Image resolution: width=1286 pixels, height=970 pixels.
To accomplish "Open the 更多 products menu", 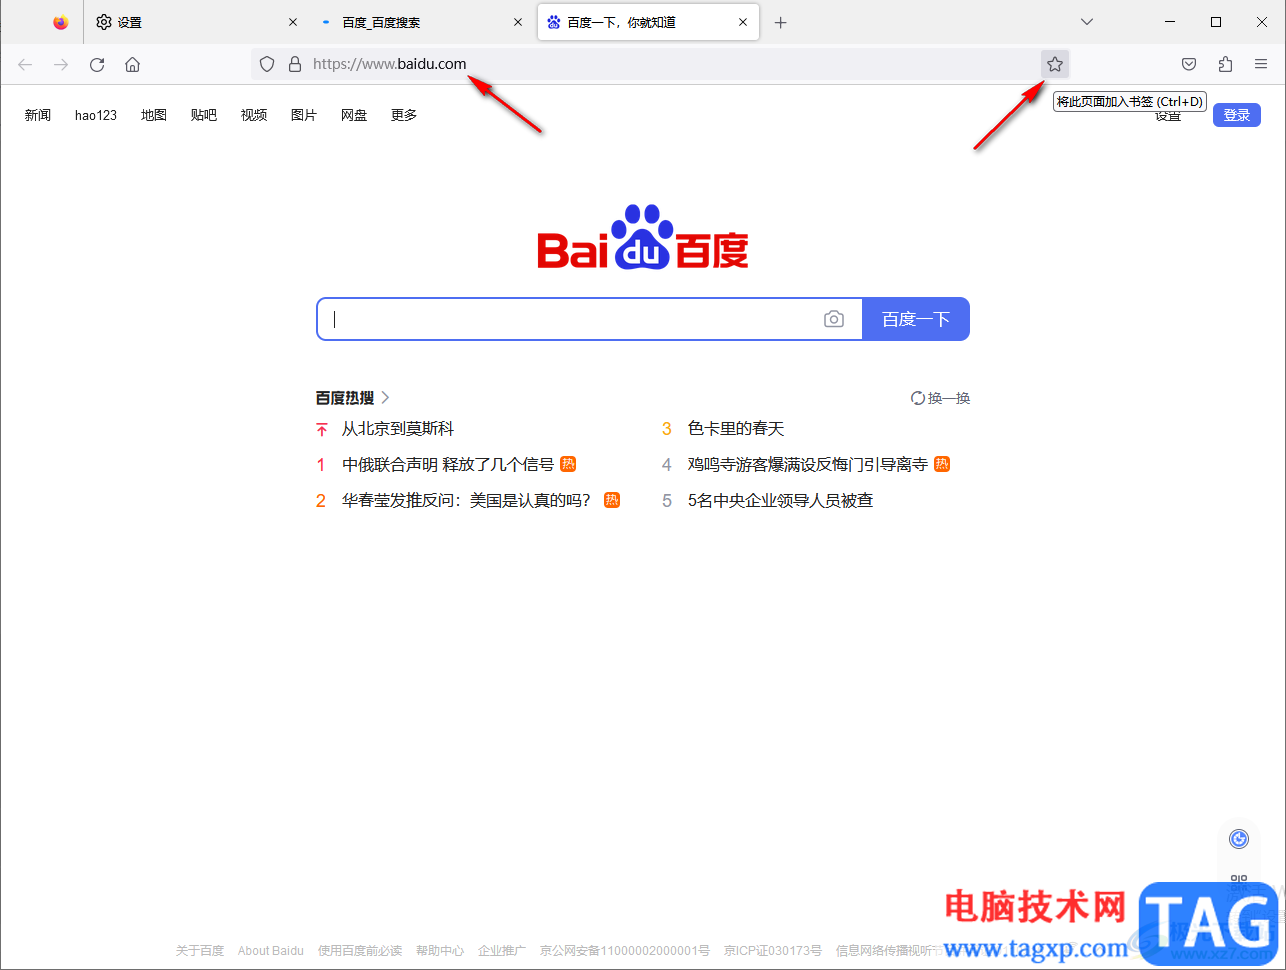I will [404, 115].
